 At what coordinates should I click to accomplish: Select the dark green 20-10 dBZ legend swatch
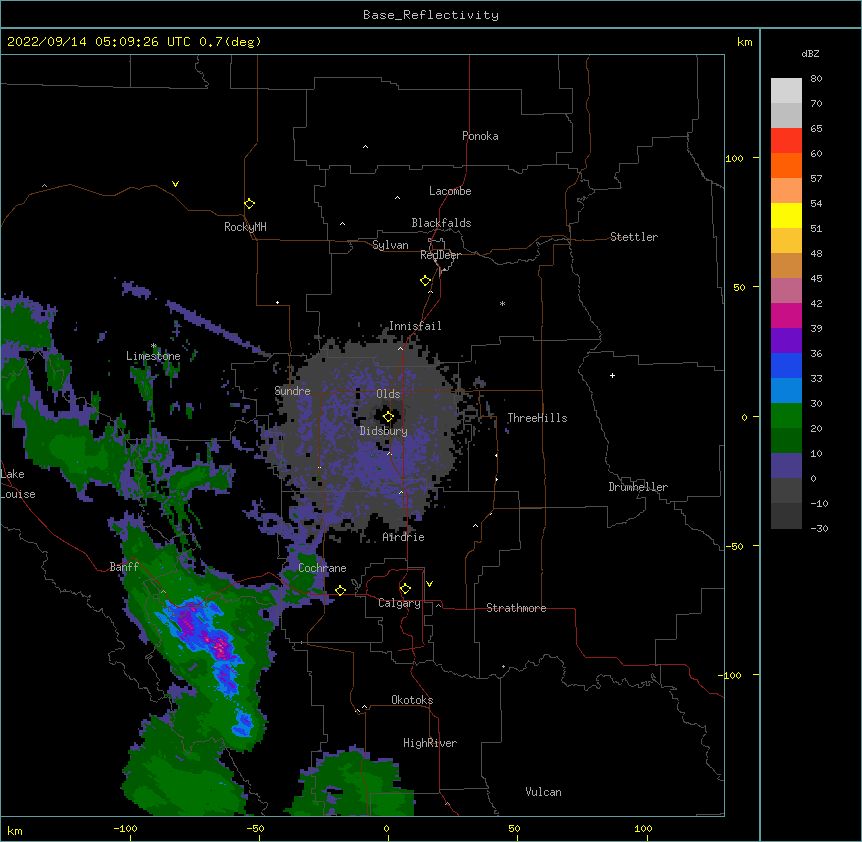[786, 441]
